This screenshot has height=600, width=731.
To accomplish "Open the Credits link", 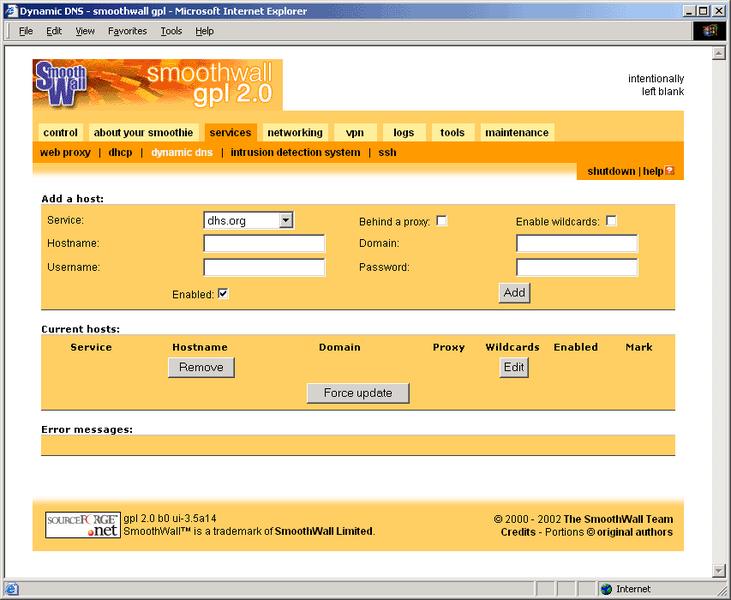I will [x=518, y=532].
